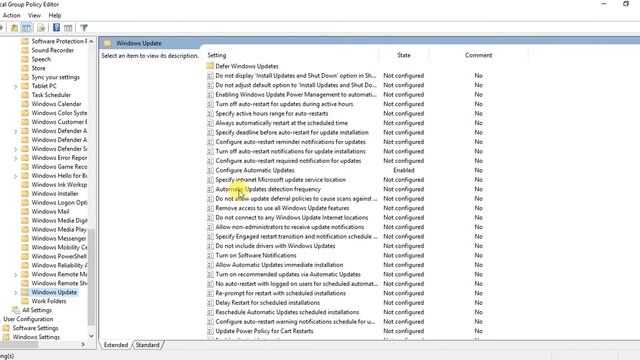The height and width of the screenshot is (360, 640).
Task: Select 'Automatic Updates detection frequency' policy
Action: point(268,189)
